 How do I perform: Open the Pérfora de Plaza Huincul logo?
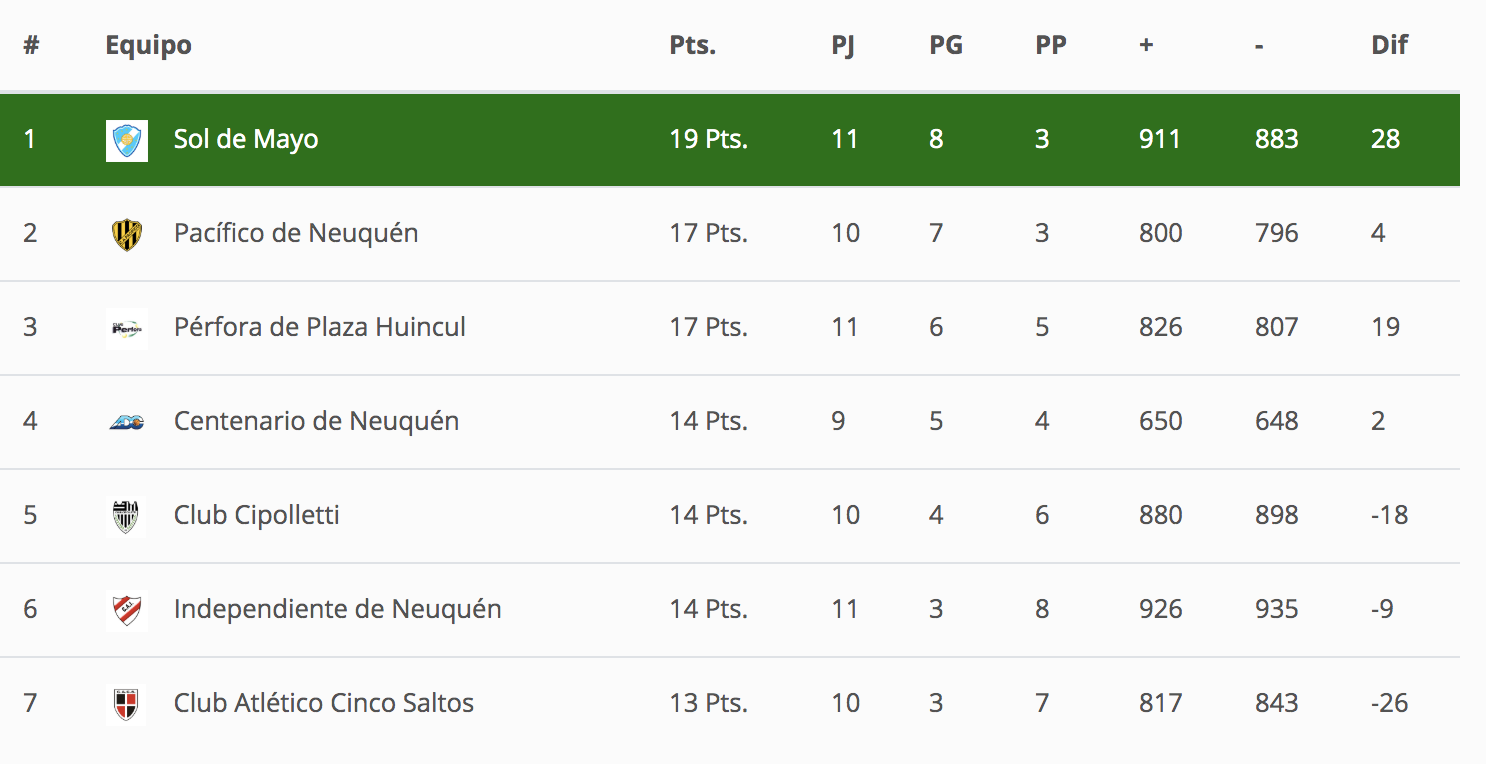127,328
